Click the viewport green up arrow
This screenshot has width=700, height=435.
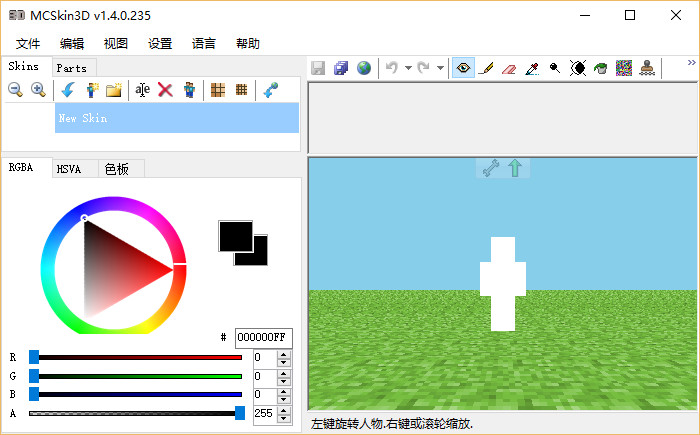(515, 168)
